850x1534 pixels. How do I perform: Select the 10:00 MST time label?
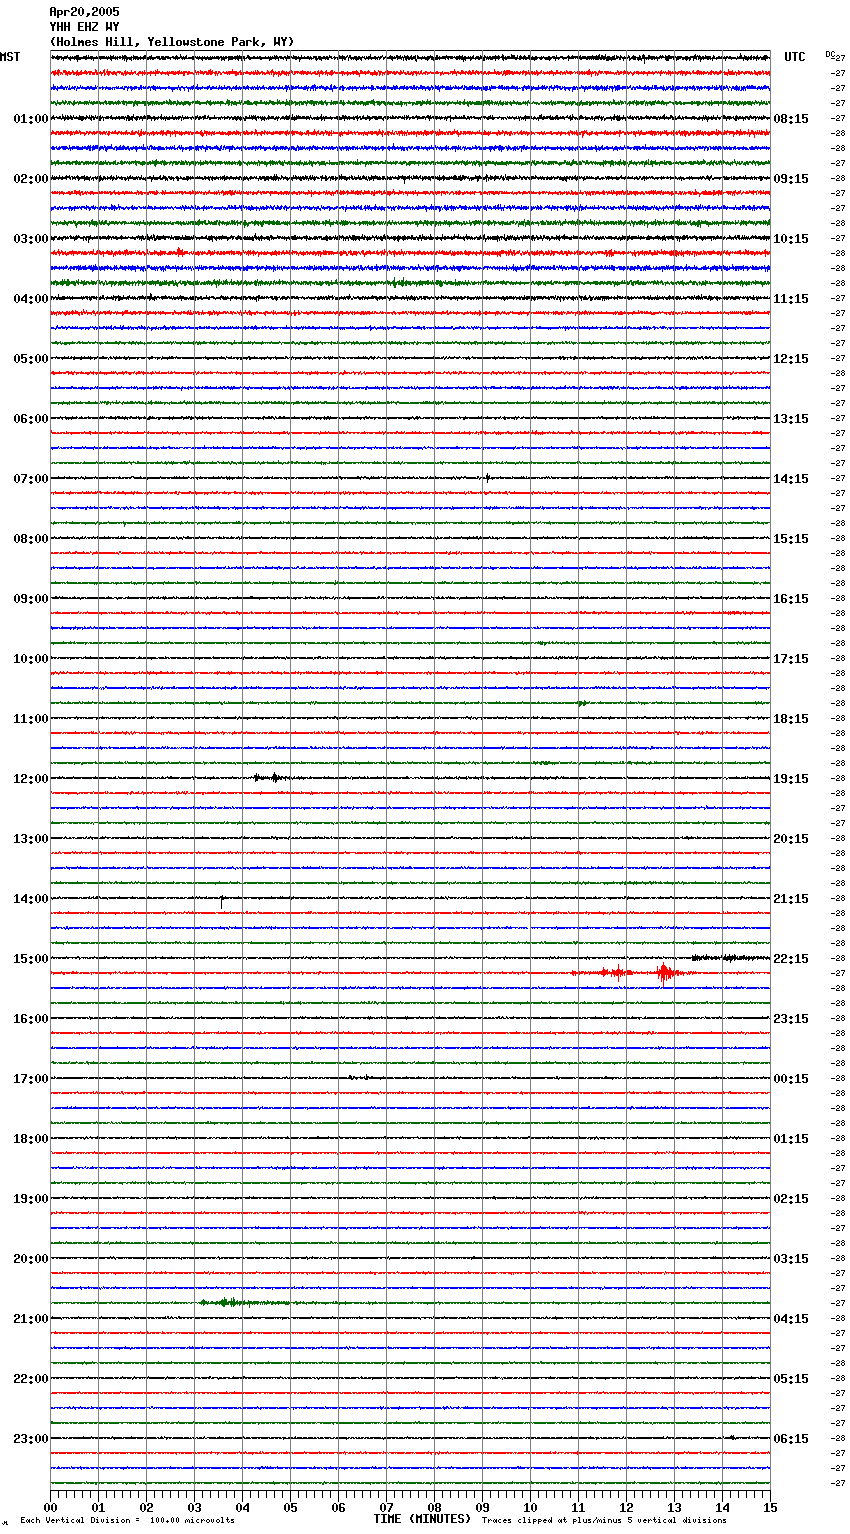pos(31,659)
